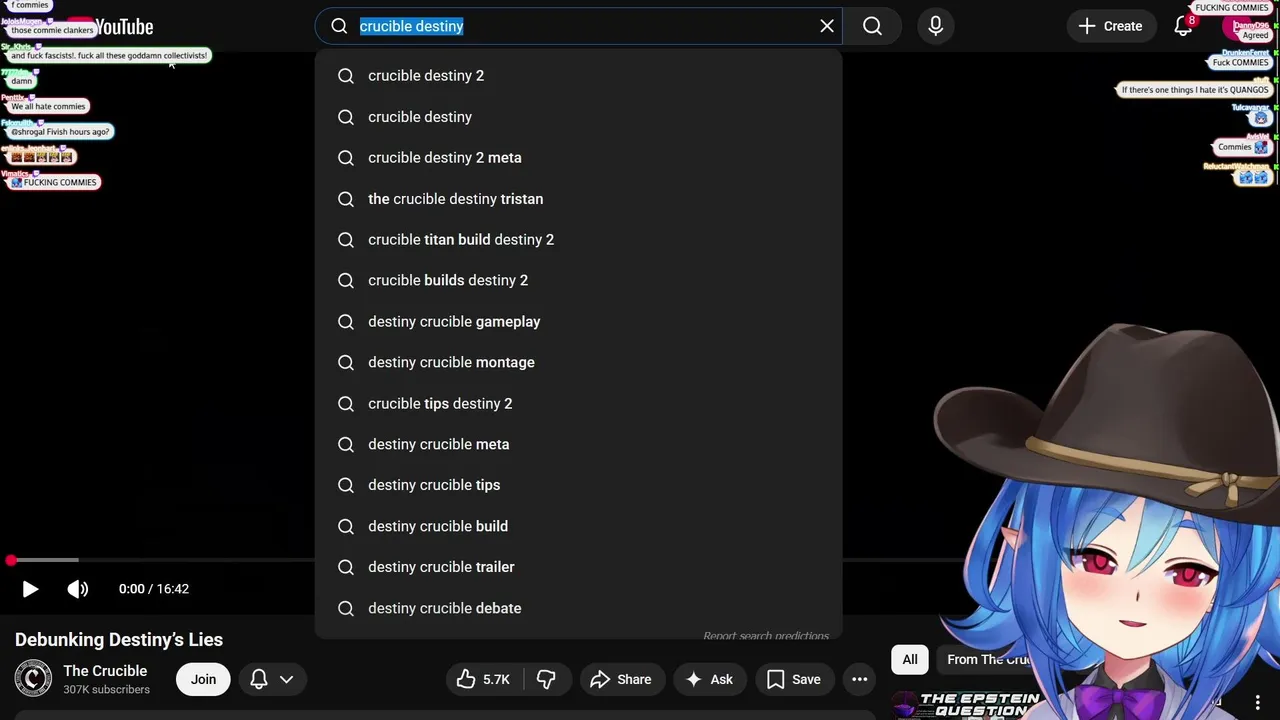Click the magnifier search submit button
Image resolution: width=1280 pixels, height=720 pixels.
(x=872, y=26)
